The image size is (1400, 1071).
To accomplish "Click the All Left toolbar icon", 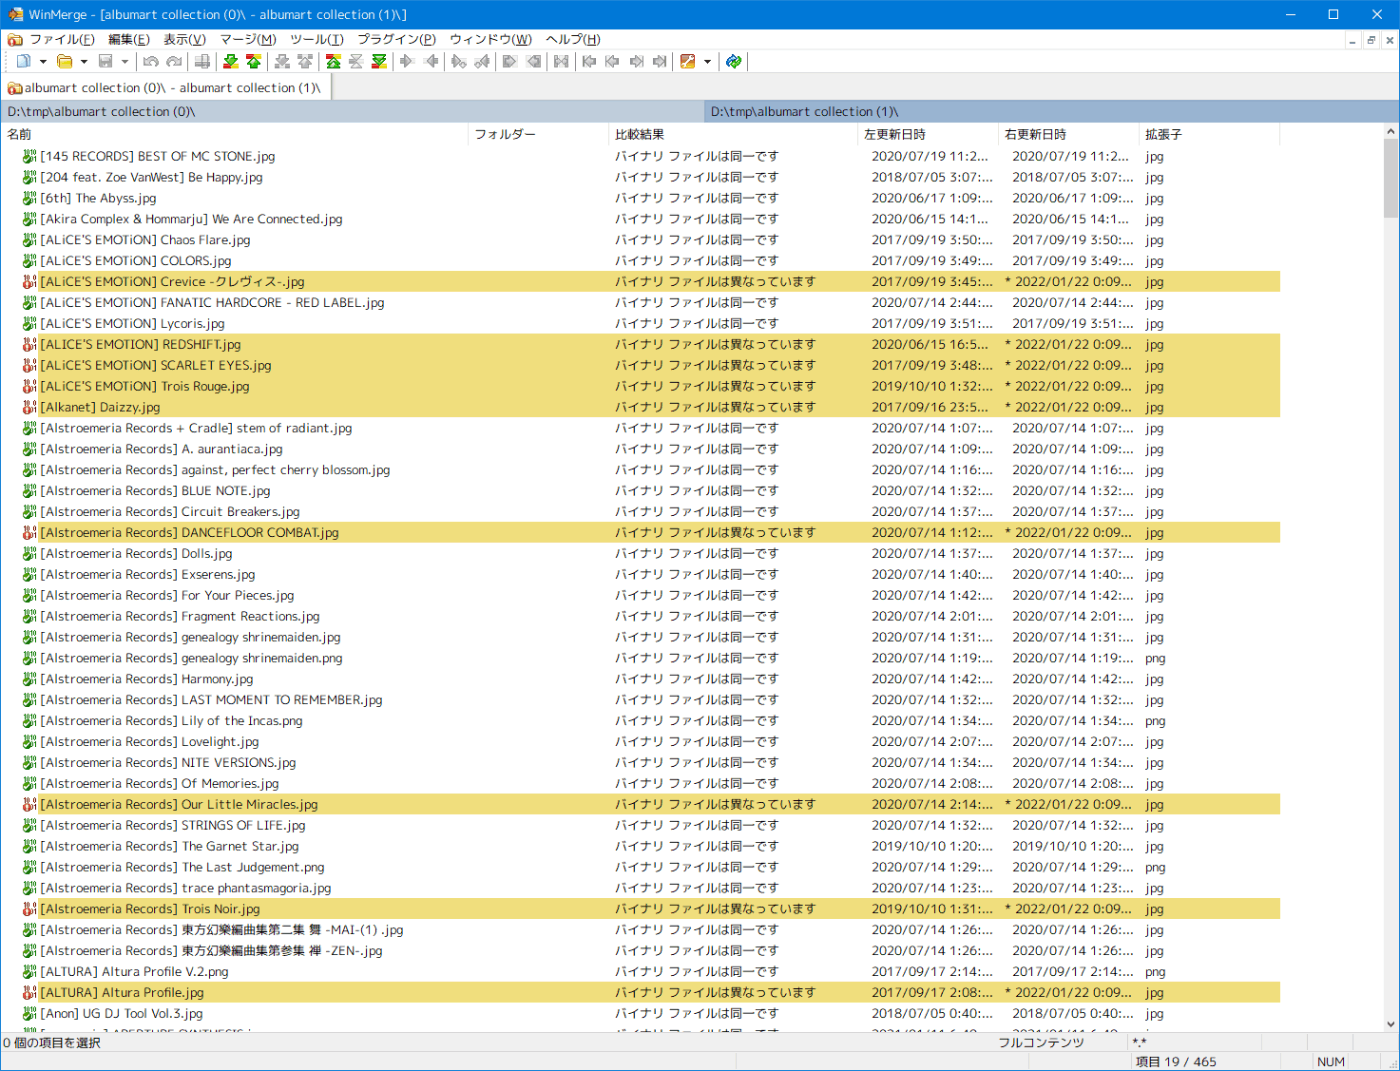I will tap(534, 61).
